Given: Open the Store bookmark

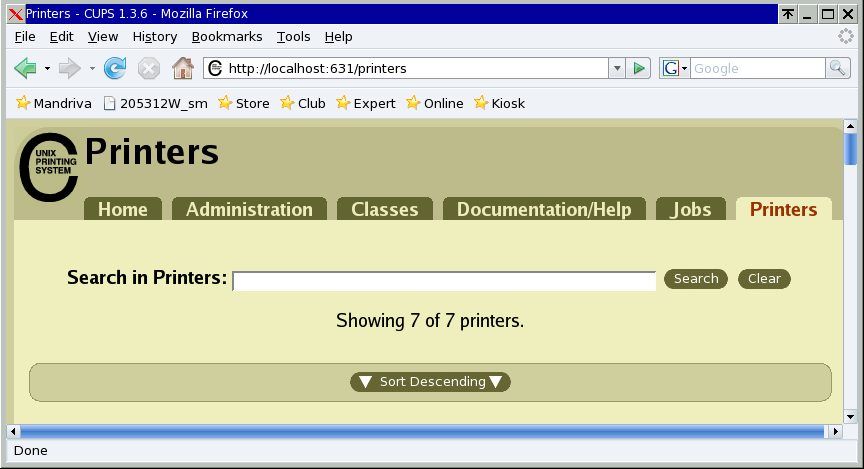Looking at the screenshot, I should (x=244, y=103).
